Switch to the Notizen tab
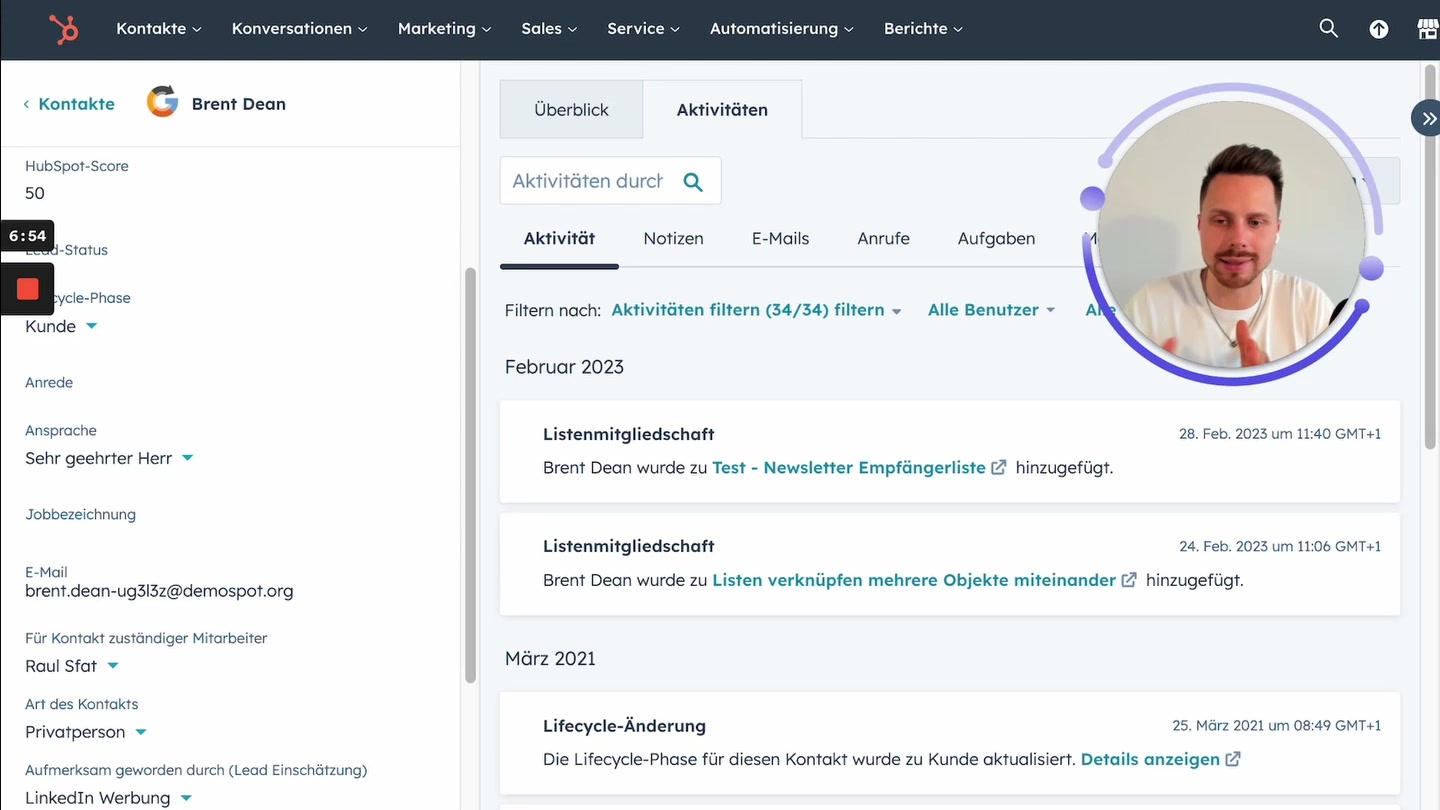 click(673, 238)
